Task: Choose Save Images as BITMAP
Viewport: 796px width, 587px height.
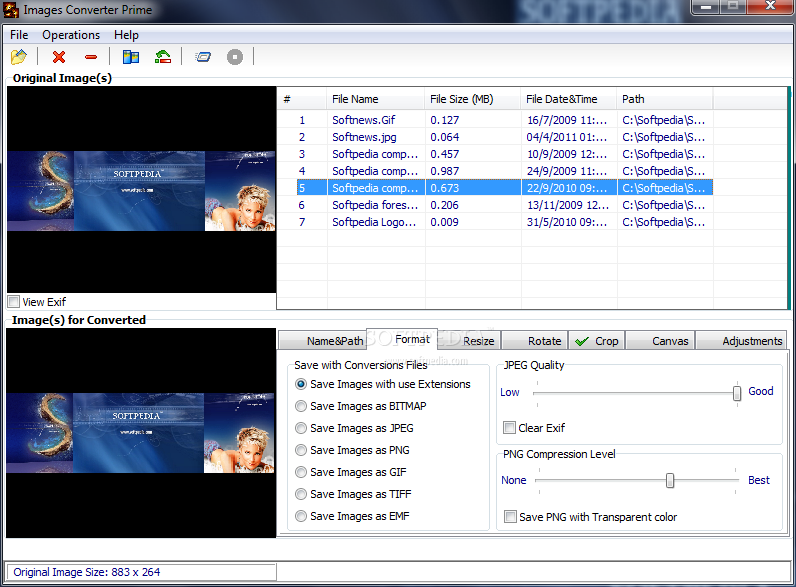Action: click(301, 406)
